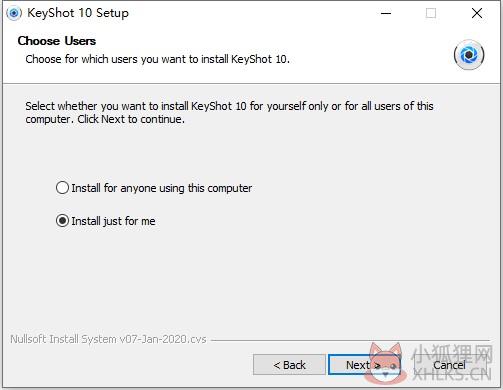
Task: Click the KeyShot icon in the title bar
Action: click(14, 13)
